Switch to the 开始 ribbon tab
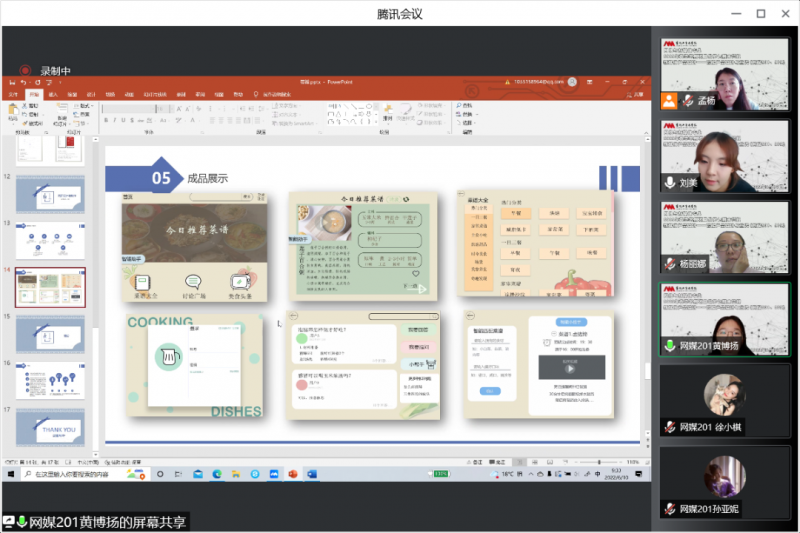The height and width of the screenshot is (533, 800). (34, 95)
